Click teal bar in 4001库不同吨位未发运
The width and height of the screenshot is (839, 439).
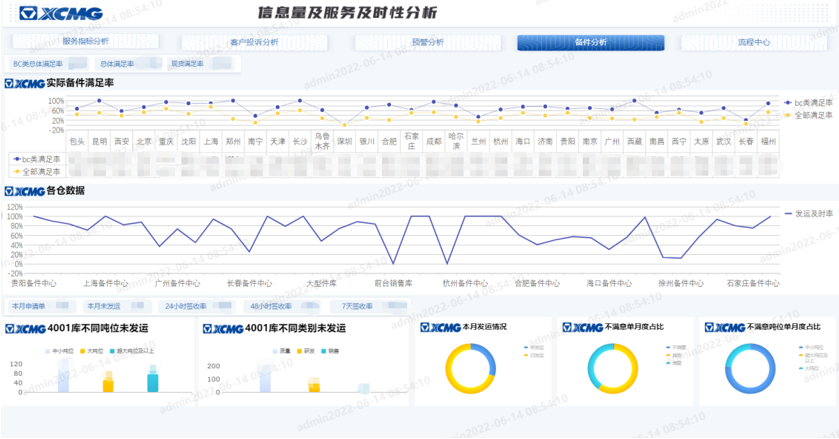(152, 382)
